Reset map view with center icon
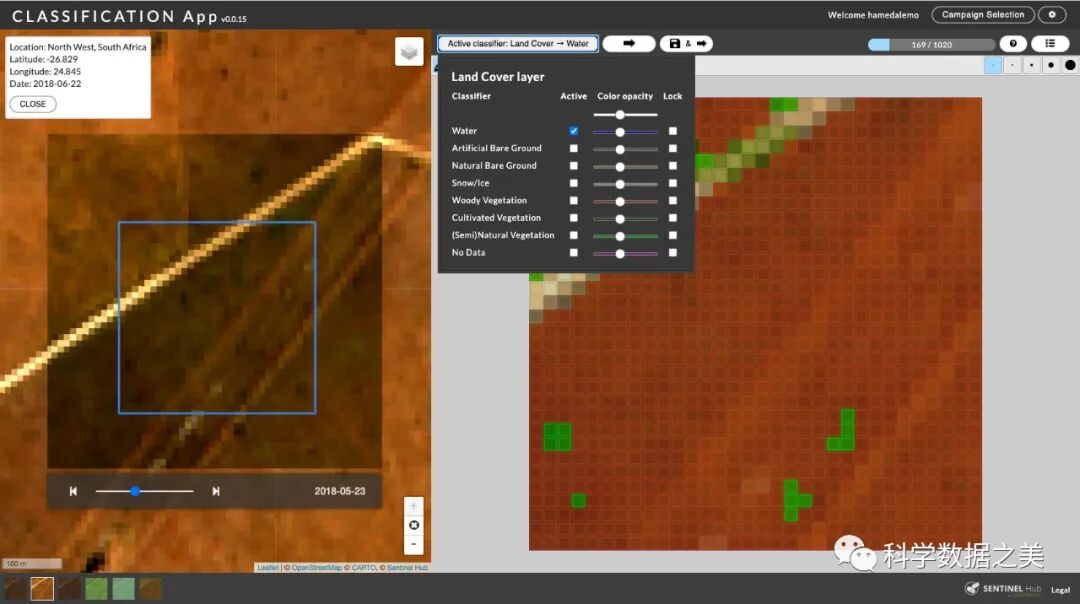The height and width of the screenshot is (604, 1080). pyautogui.click(x=414, y=526)
